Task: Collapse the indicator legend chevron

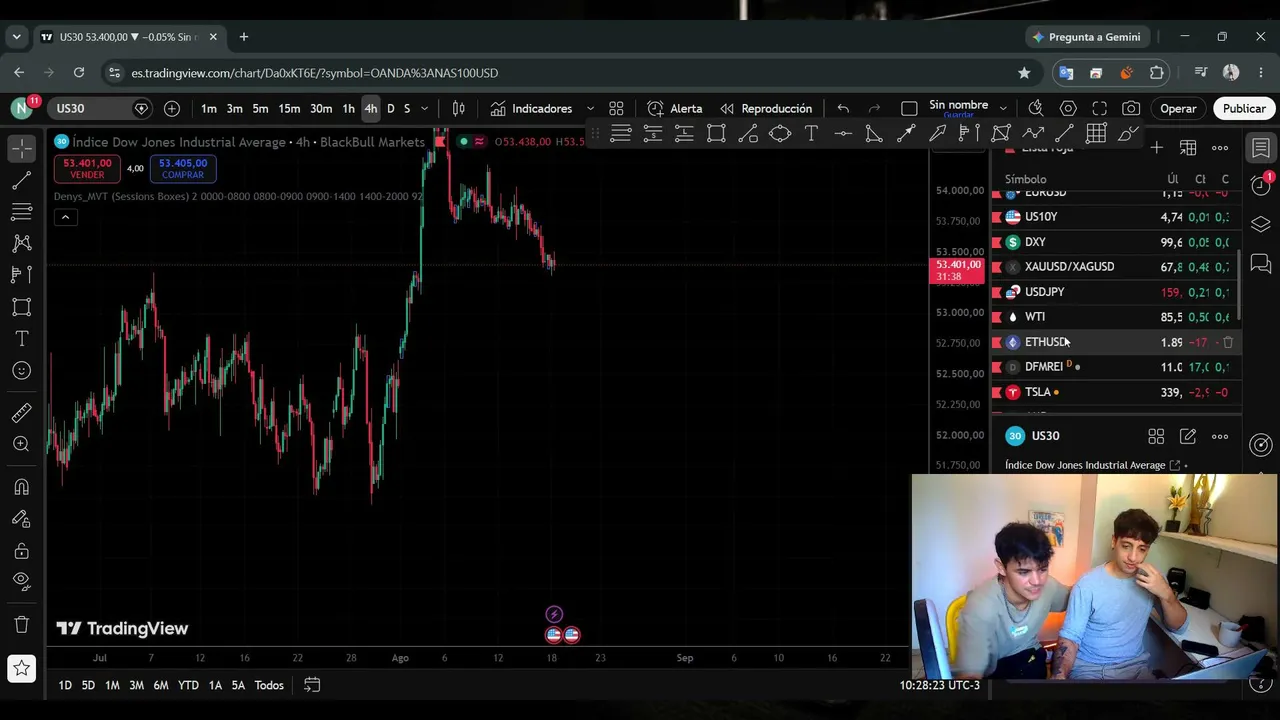Action: (65, 217)
